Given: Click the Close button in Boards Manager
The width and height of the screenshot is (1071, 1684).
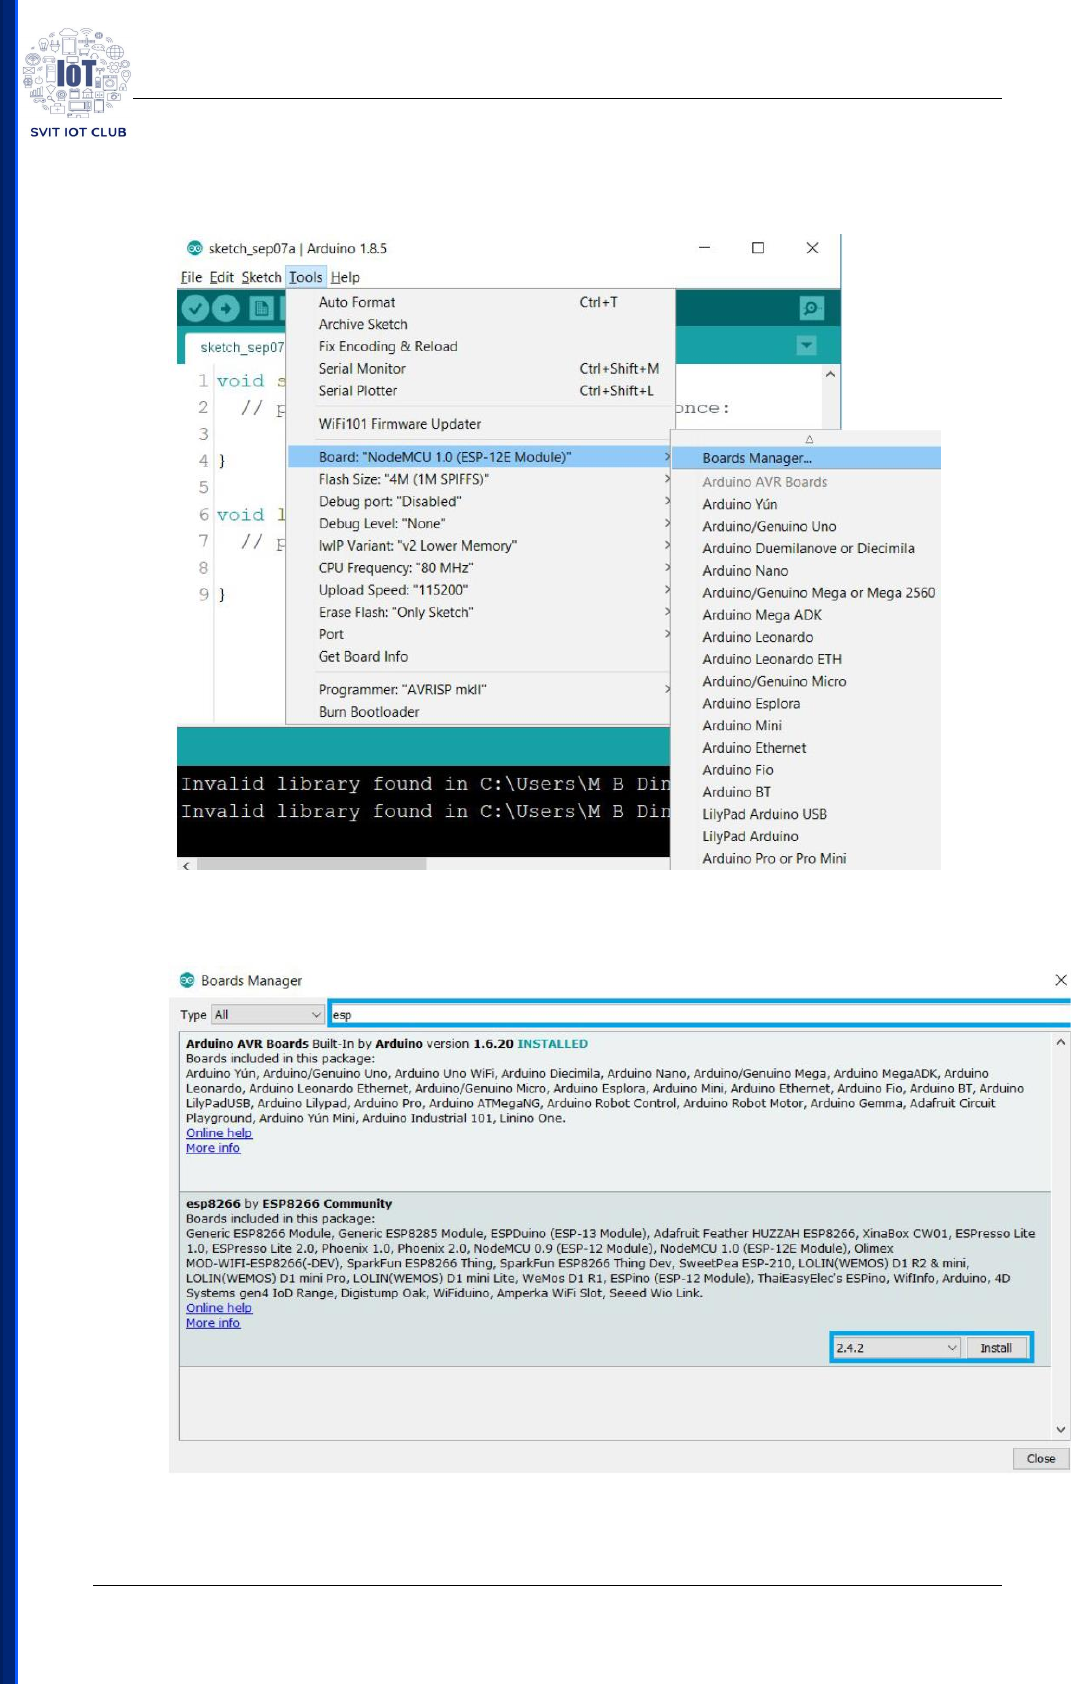Looking at the screenshot, I should [1041, 1459].
